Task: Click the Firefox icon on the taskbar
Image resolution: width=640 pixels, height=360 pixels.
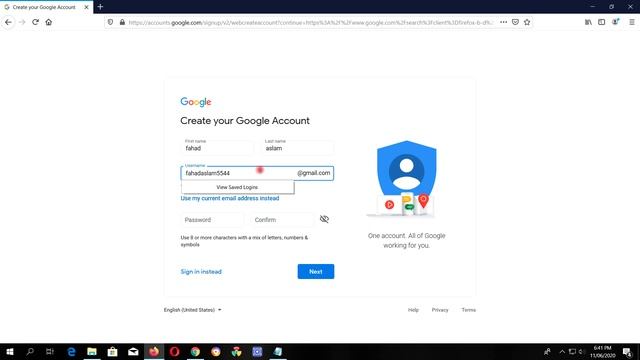Action: (154, 351)
